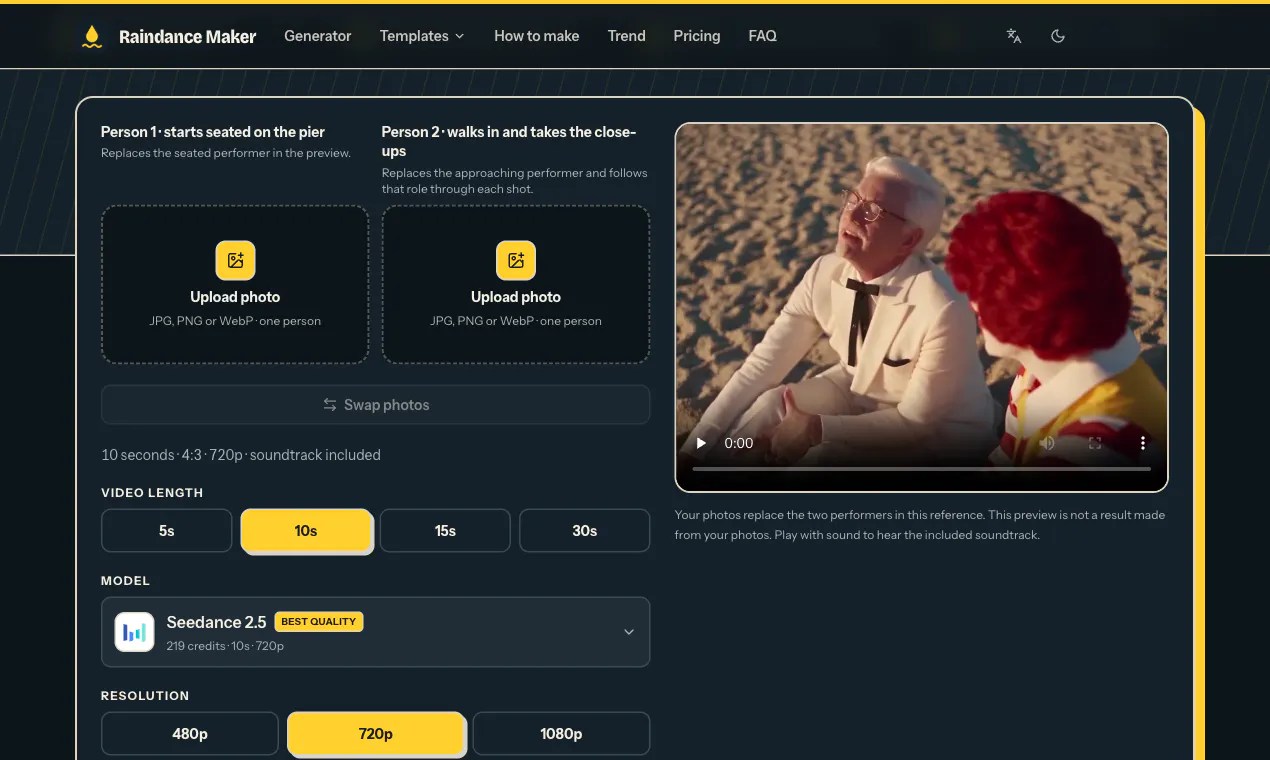Viewport: 1270px width, 760px height.
Task: Click the '10 seconds · 4:3 · 720p · soundtrack included' line
Action: (x=241, y=455)
